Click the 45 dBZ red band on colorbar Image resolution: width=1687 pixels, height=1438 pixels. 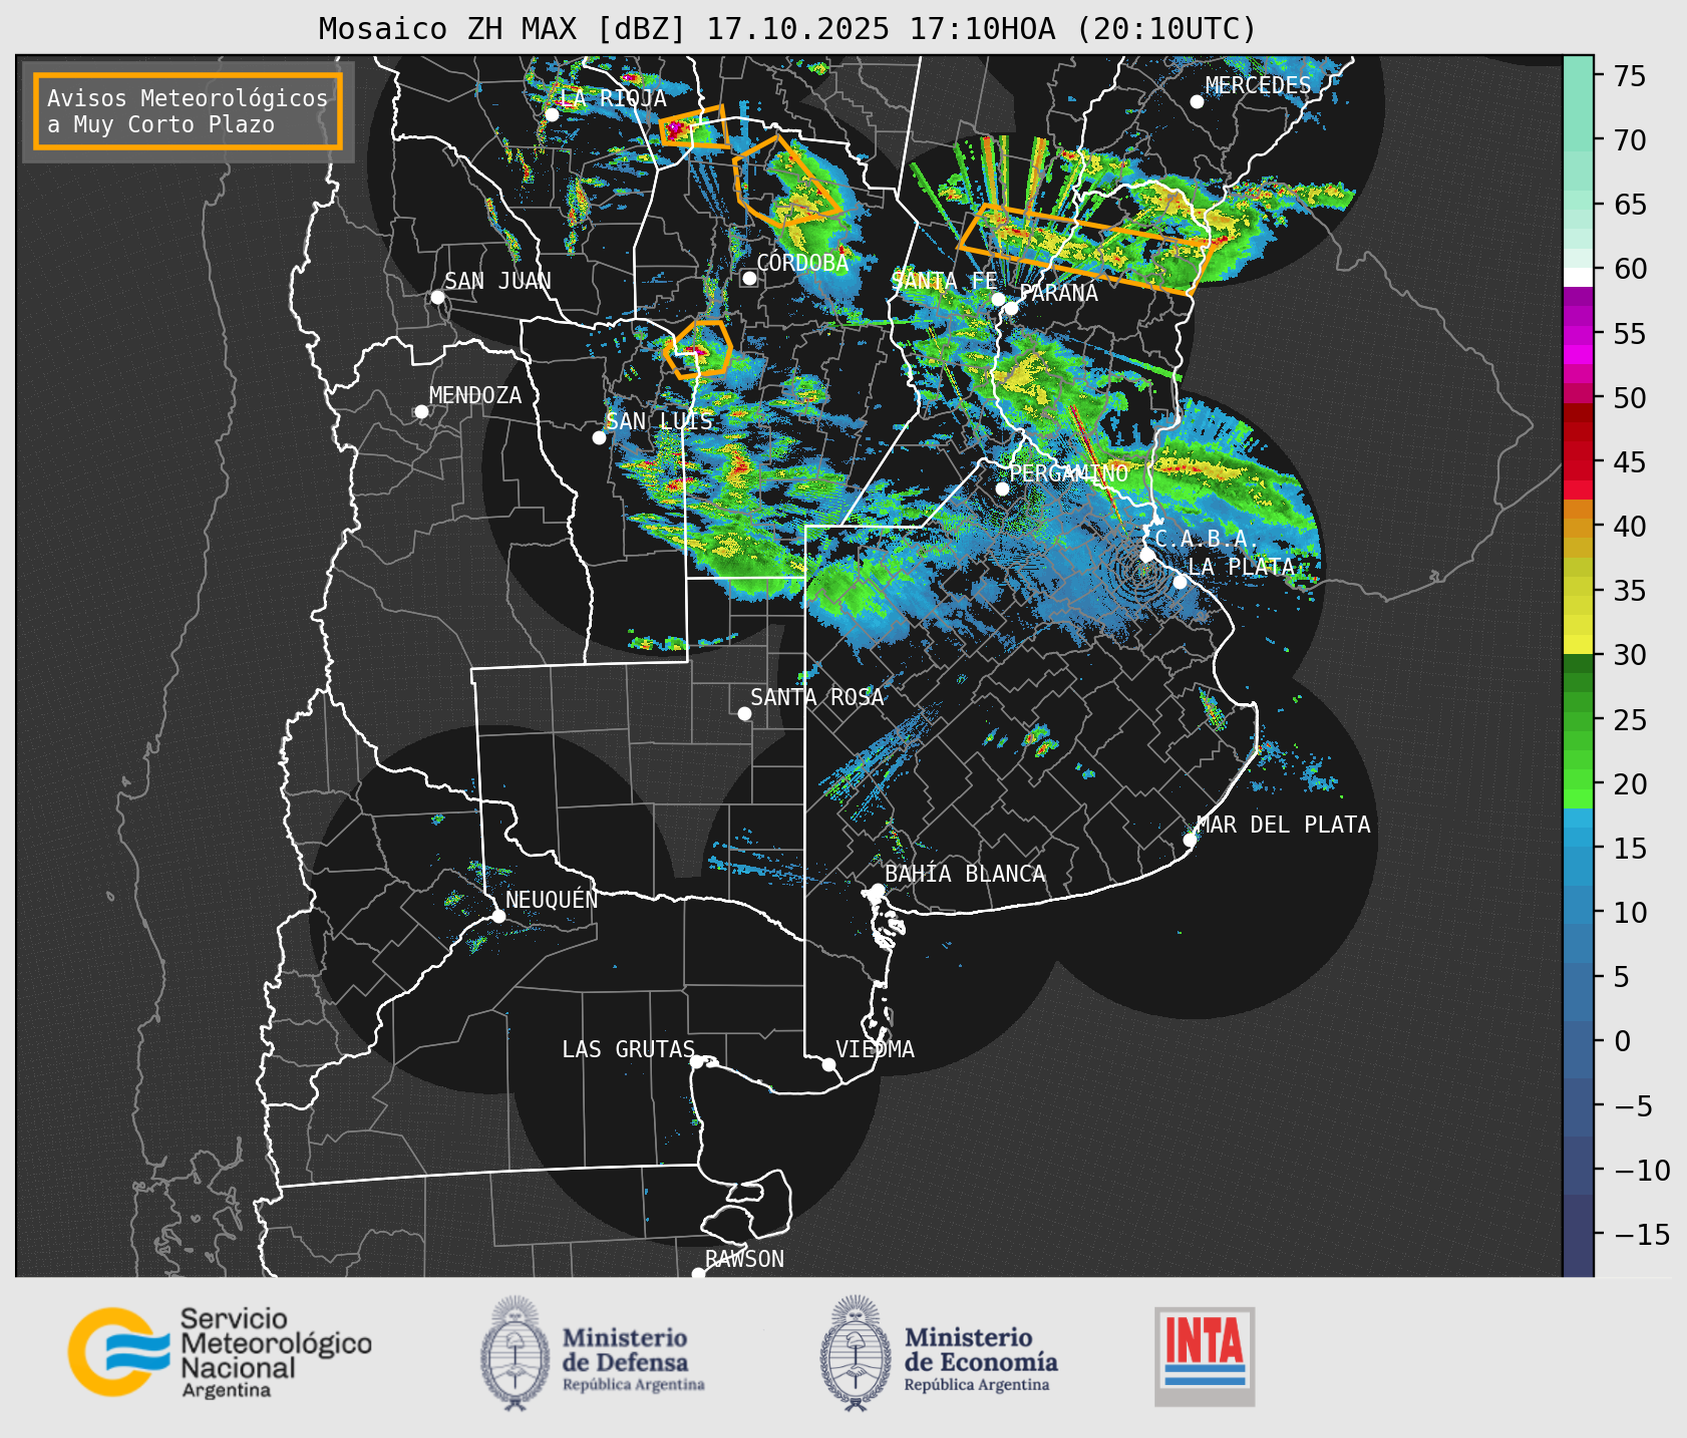coord(1578,462)
